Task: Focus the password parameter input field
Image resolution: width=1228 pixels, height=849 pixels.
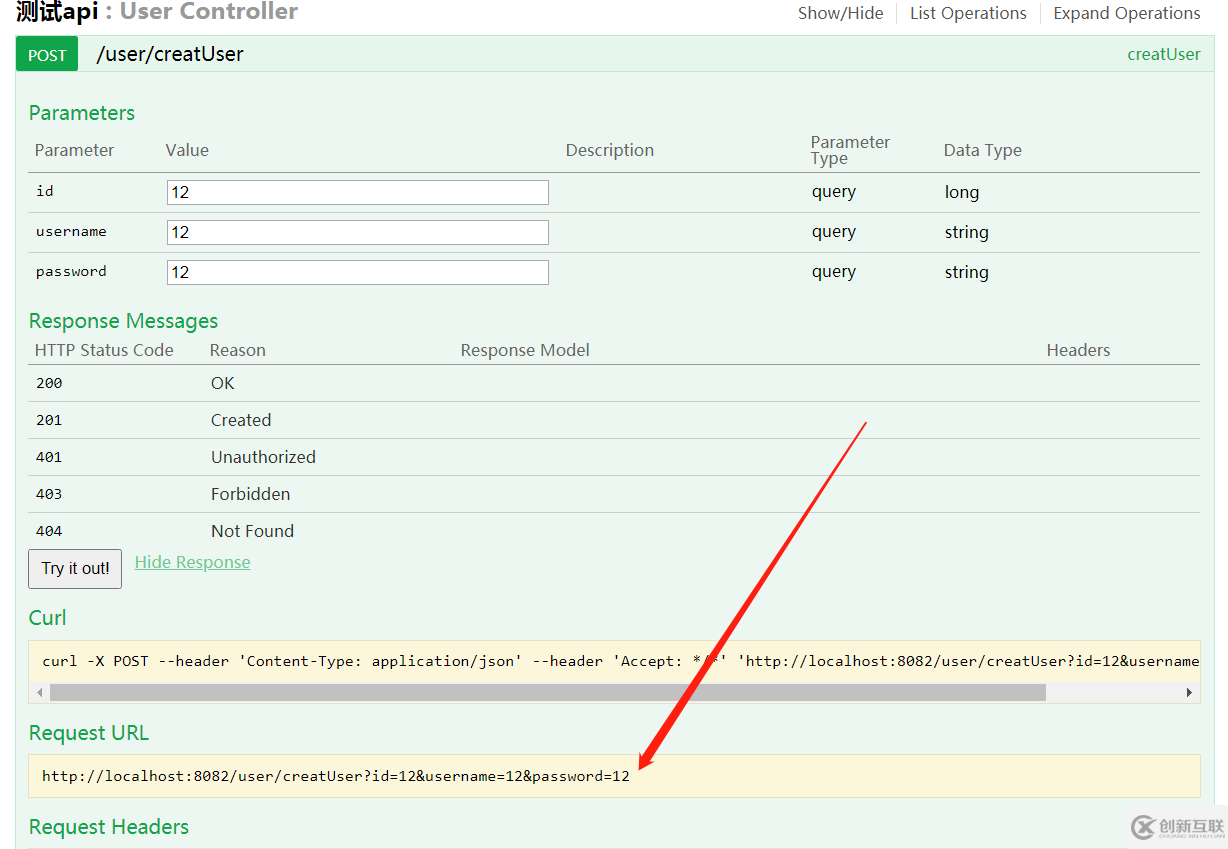Action: click(357, 272)
